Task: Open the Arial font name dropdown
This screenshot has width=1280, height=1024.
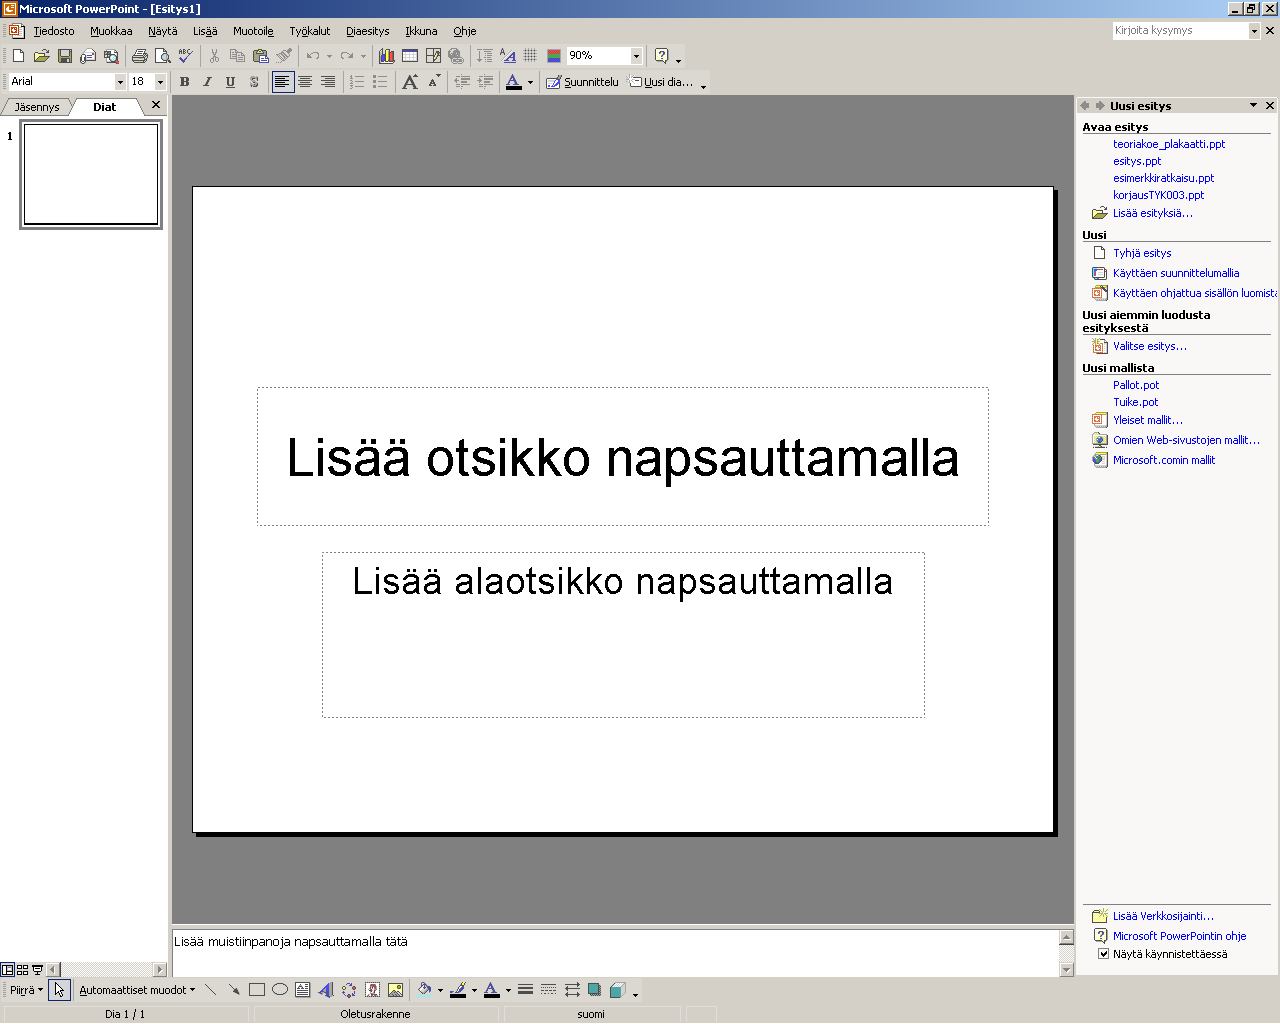Action: (120, 82)
